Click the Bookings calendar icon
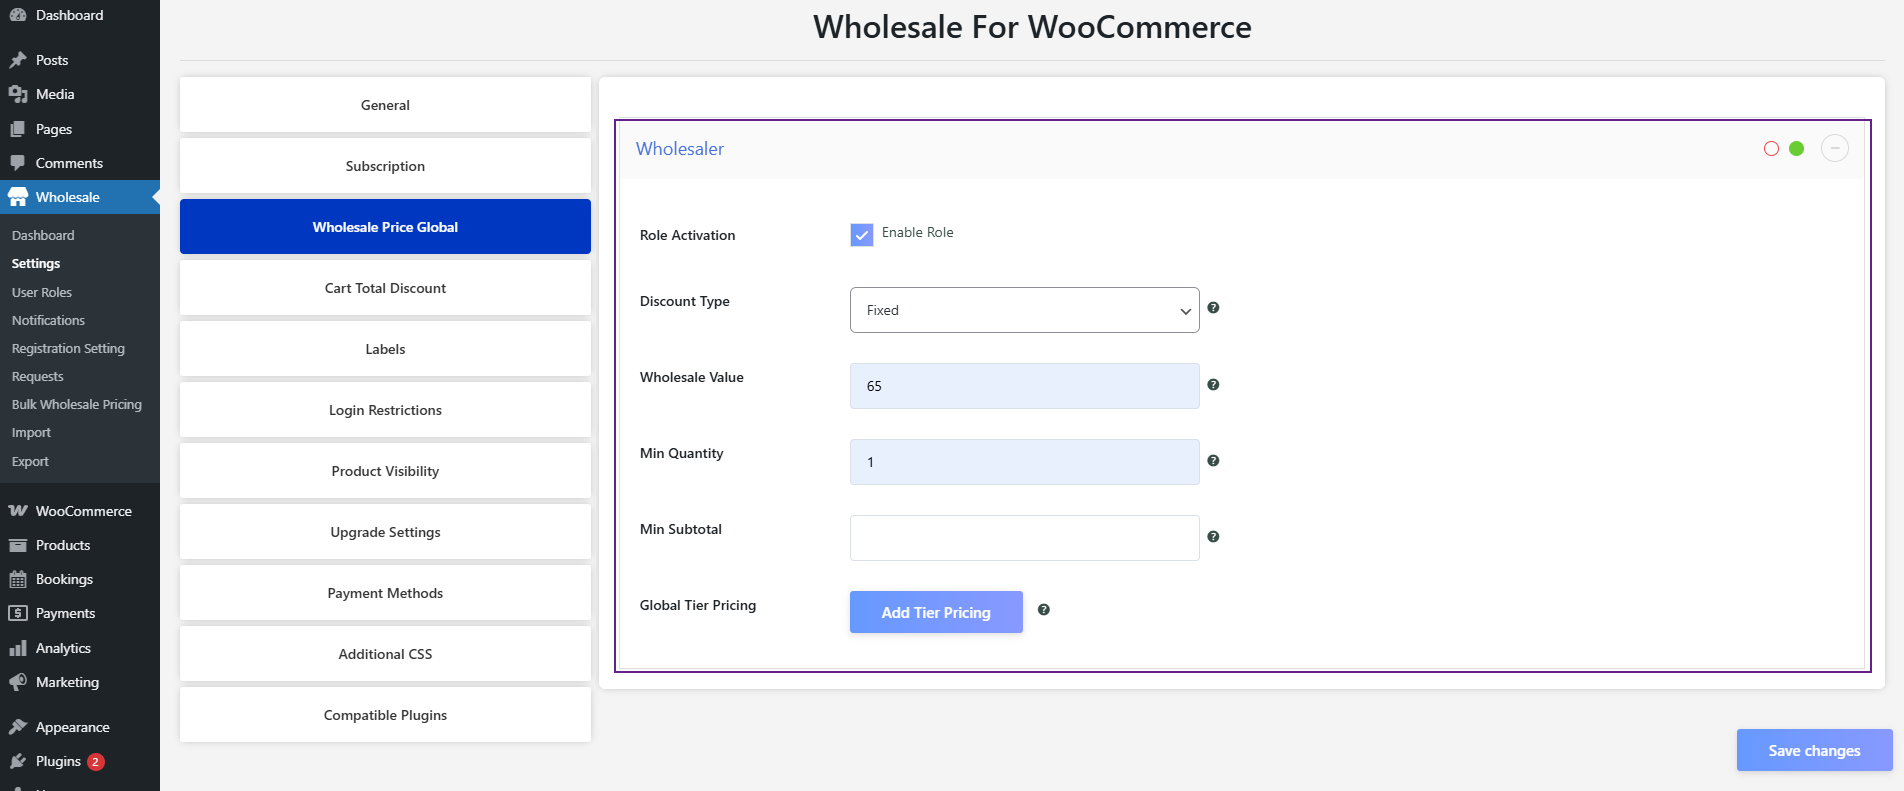The width and height of the screenshot is (1904, 791). (18, 579)
